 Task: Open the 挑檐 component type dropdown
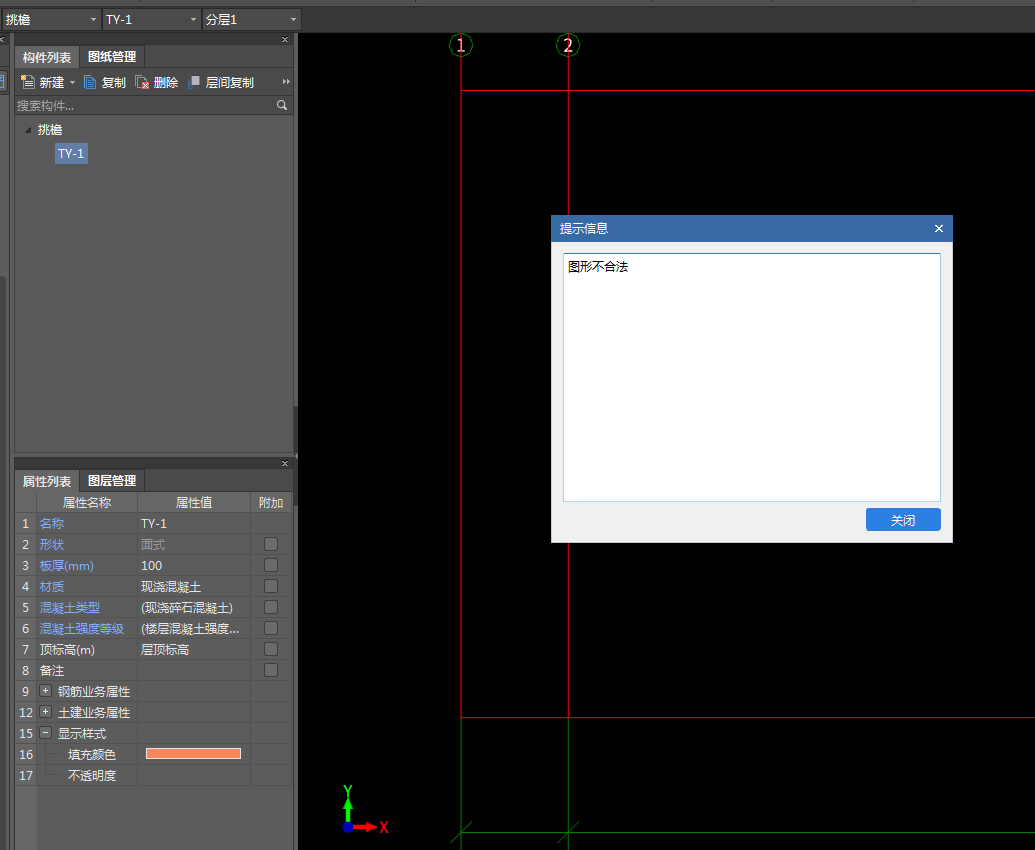click(x=93, y=20)
